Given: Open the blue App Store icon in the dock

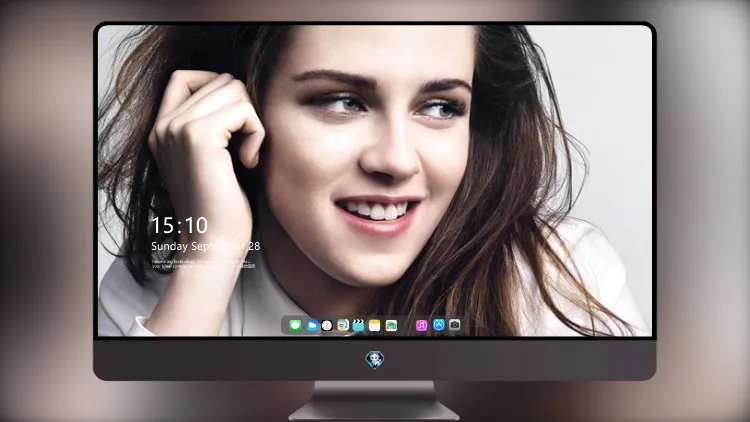Looking at the screenshot, I should (439, 325).
